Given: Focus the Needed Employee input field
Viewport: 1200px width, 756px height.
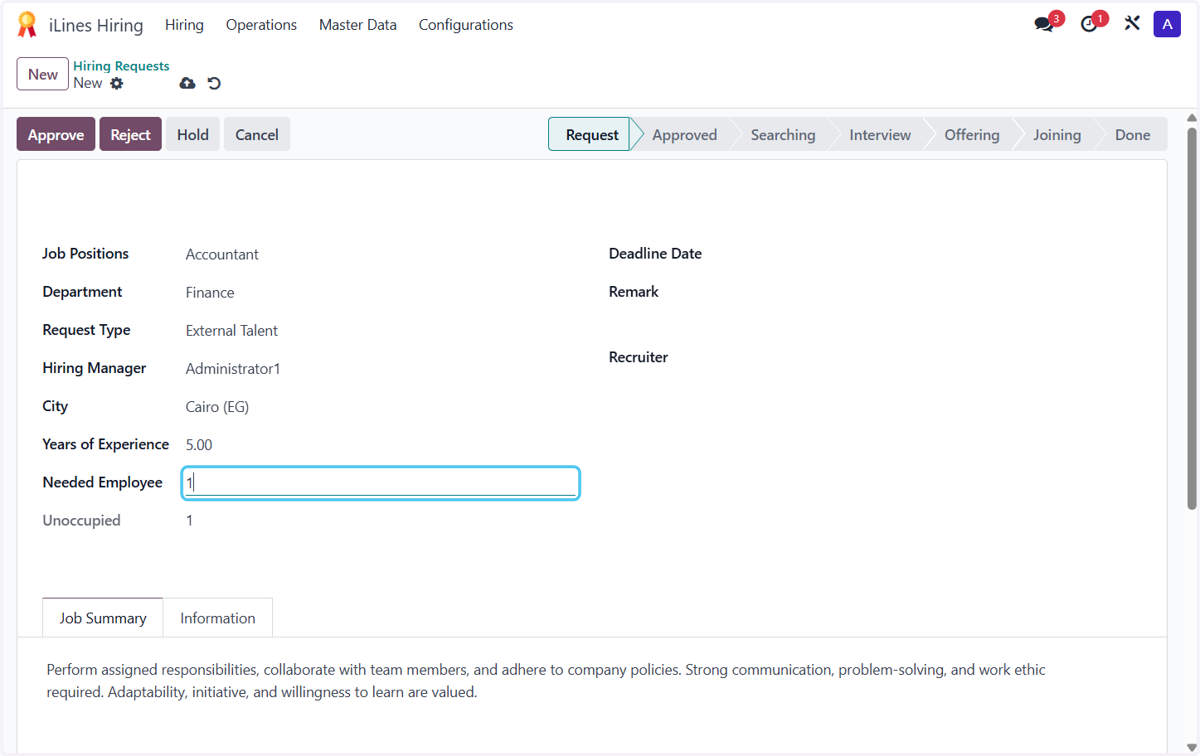Looking at the screenshot, I should [x=381, y=483].
